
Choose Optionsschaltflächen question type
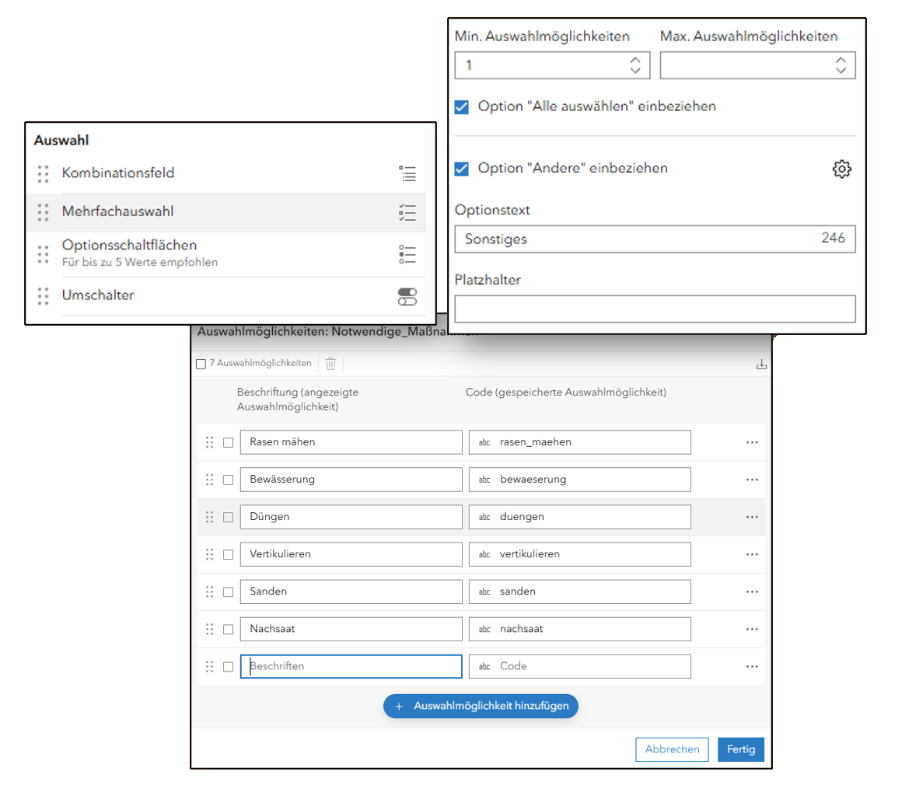pos(226,254)
